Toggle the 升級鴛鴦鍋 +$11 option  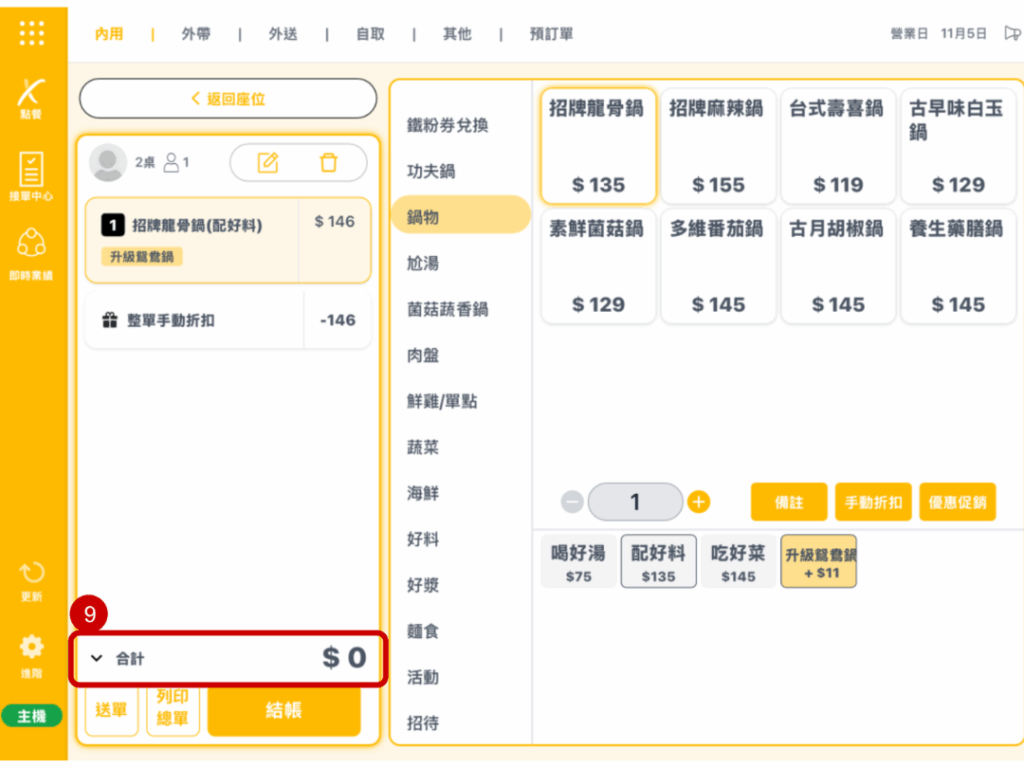819,562
